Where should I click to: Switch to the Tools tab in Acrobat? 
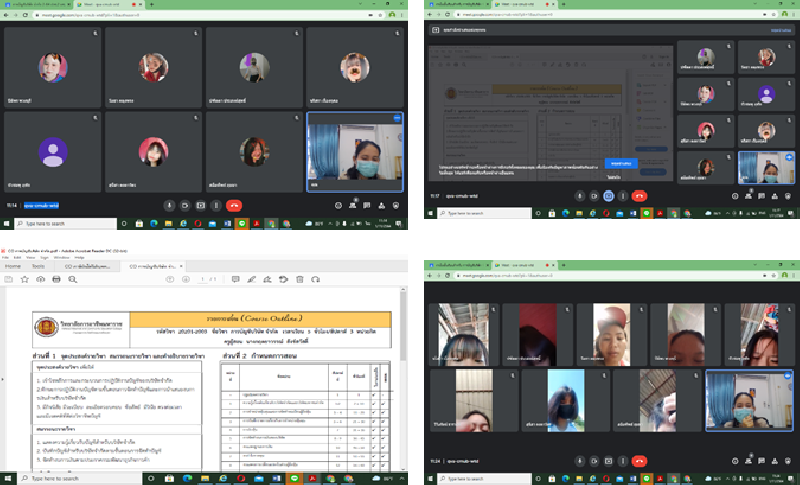(38, 267)
